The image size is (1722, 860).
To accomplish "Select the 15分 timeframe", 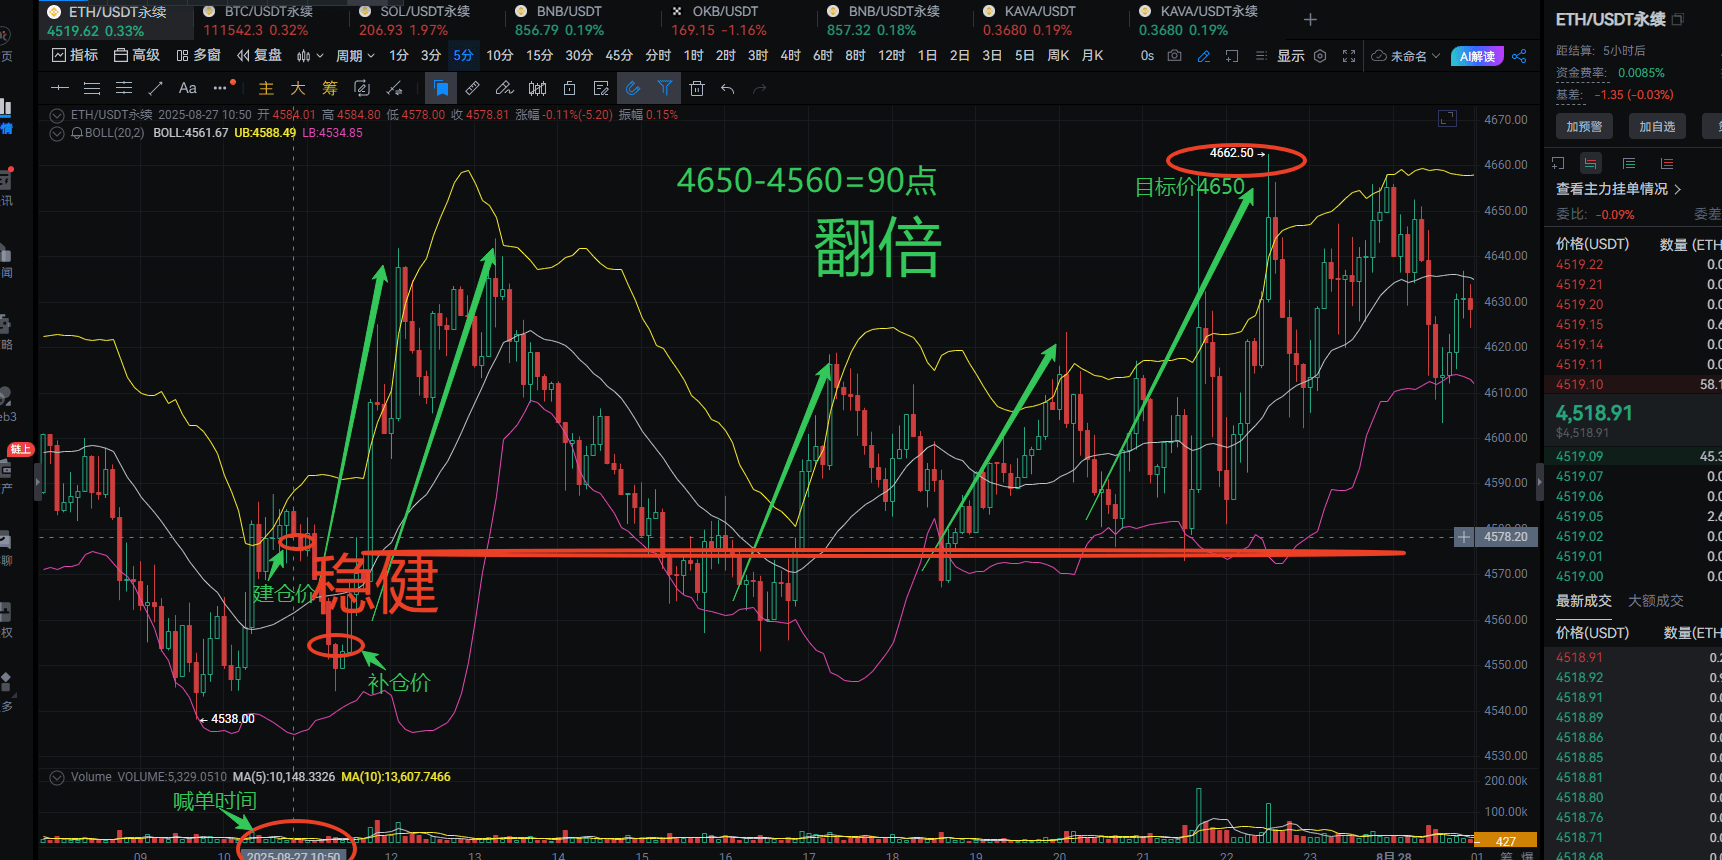I will 539,56.
